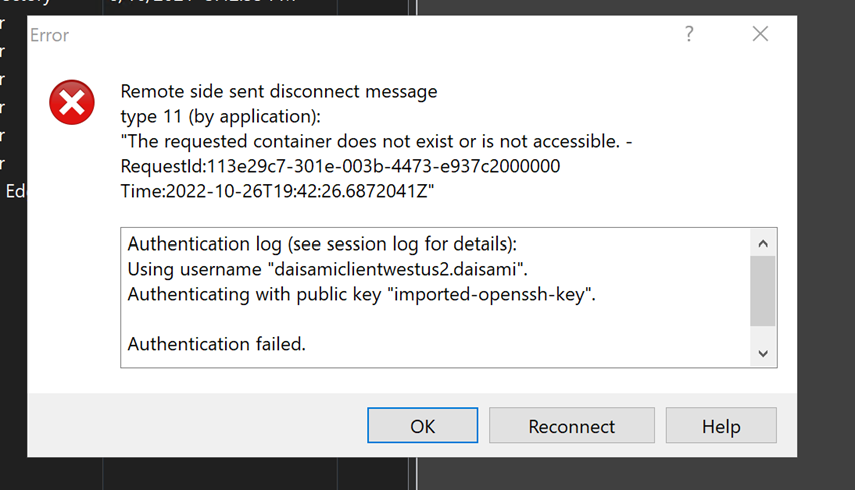Click the authentication log scrollbar thumb
This screenshot has height=490, width=855.
(762, 290)
